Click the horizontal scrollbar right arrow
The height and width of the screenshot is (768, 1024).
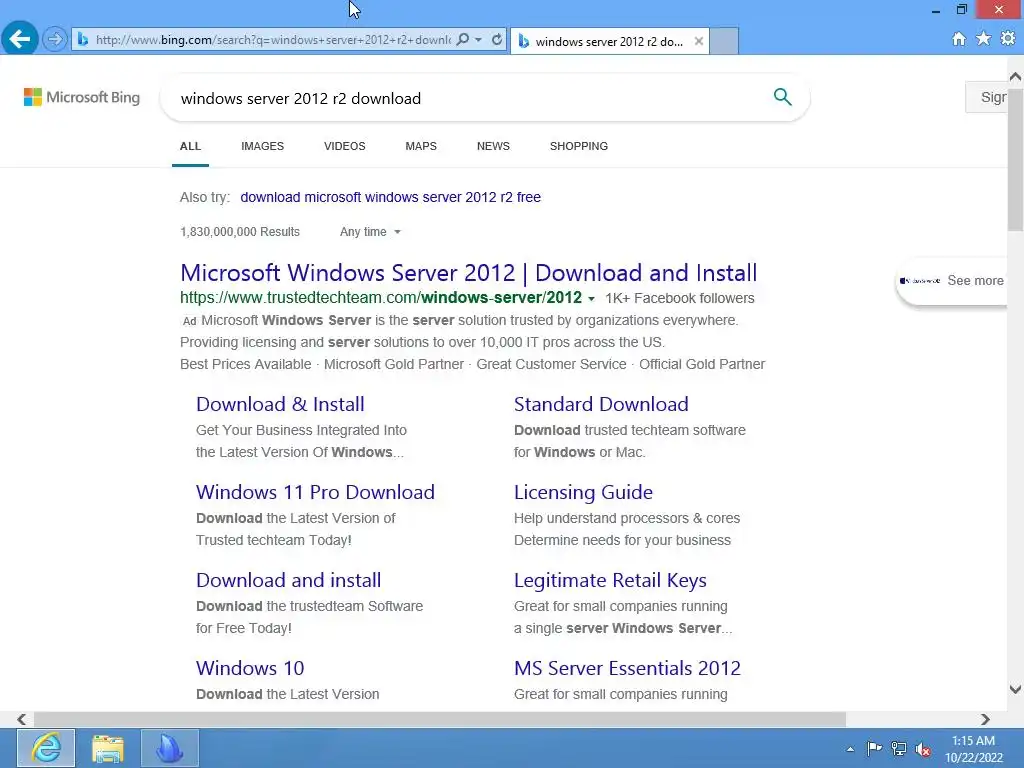coord(985,719)
